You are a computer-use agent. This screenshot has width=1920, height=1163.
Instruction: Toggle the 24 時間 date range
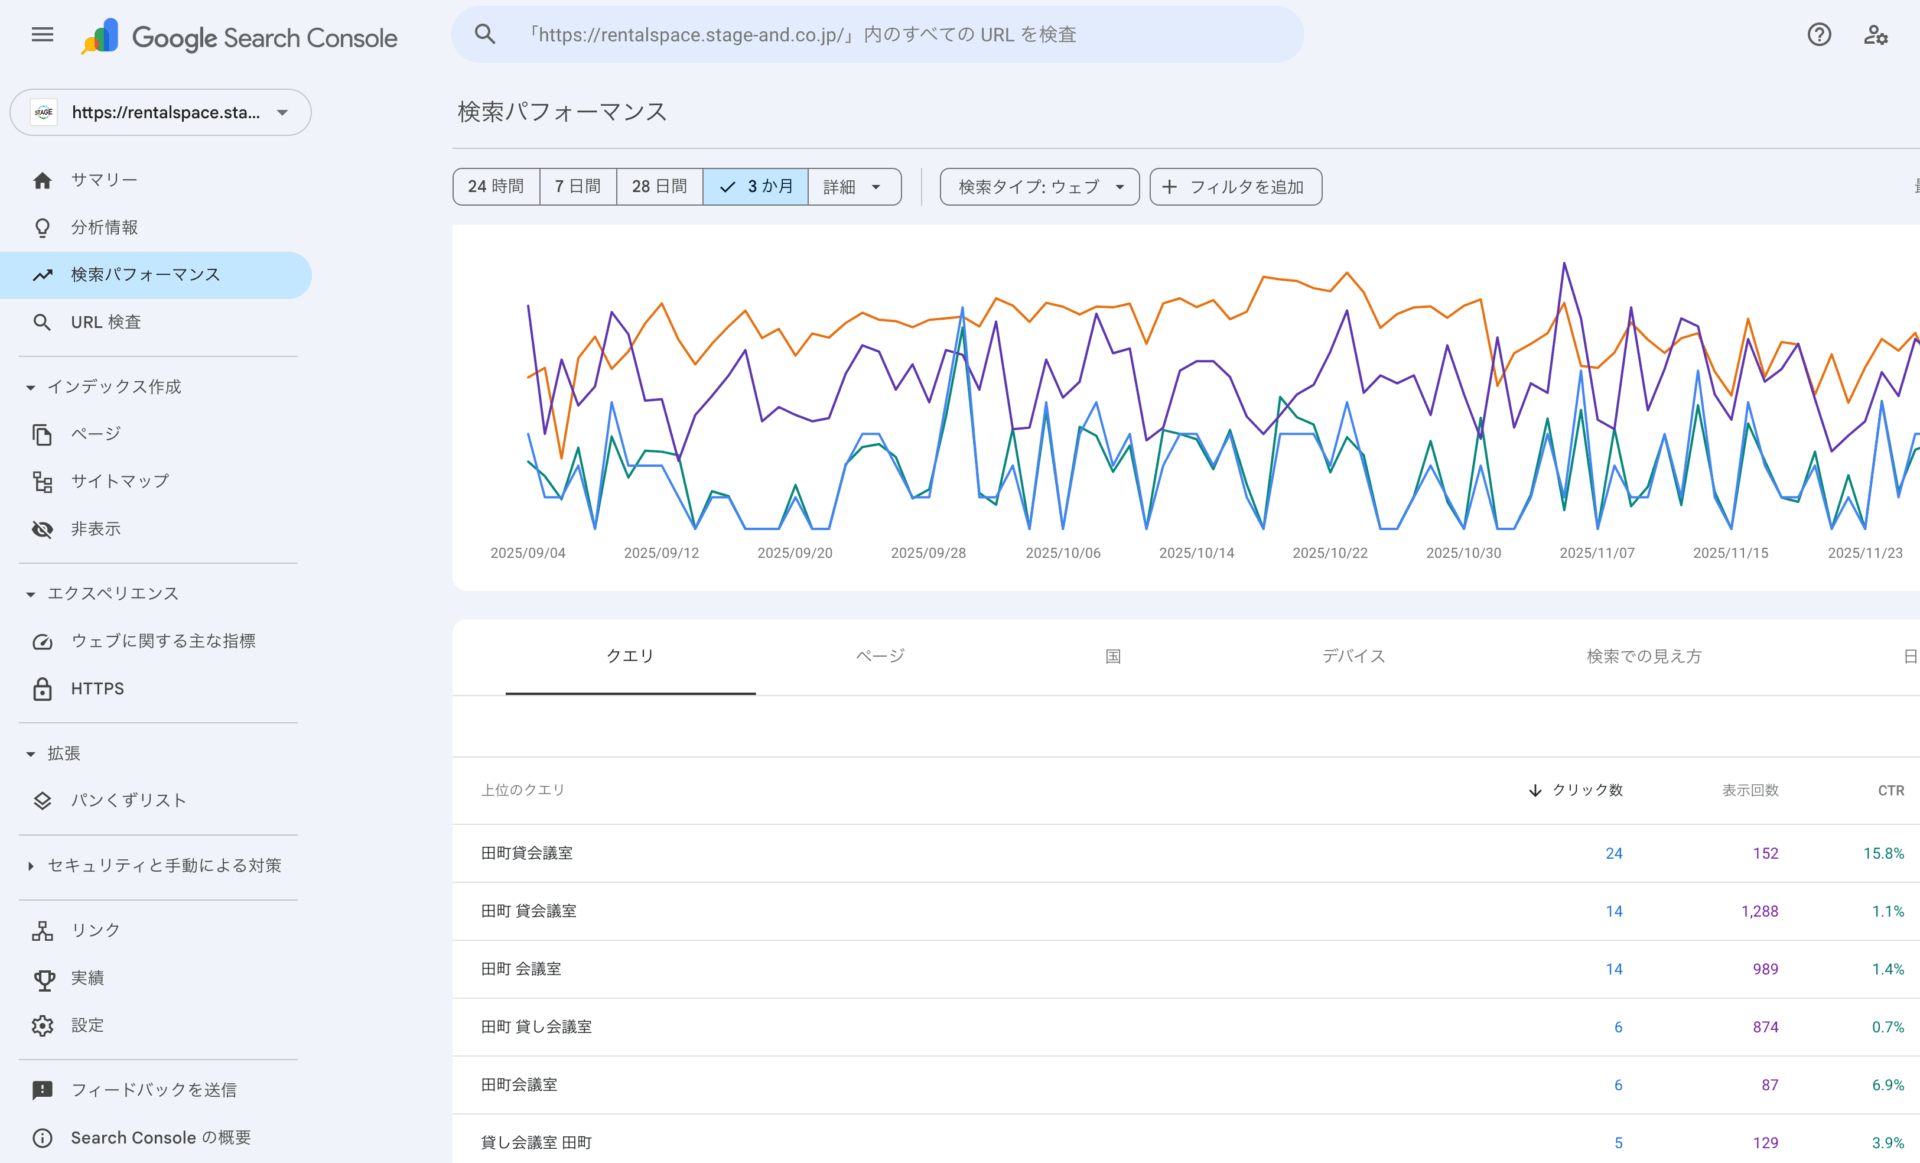tap(495, 186)
